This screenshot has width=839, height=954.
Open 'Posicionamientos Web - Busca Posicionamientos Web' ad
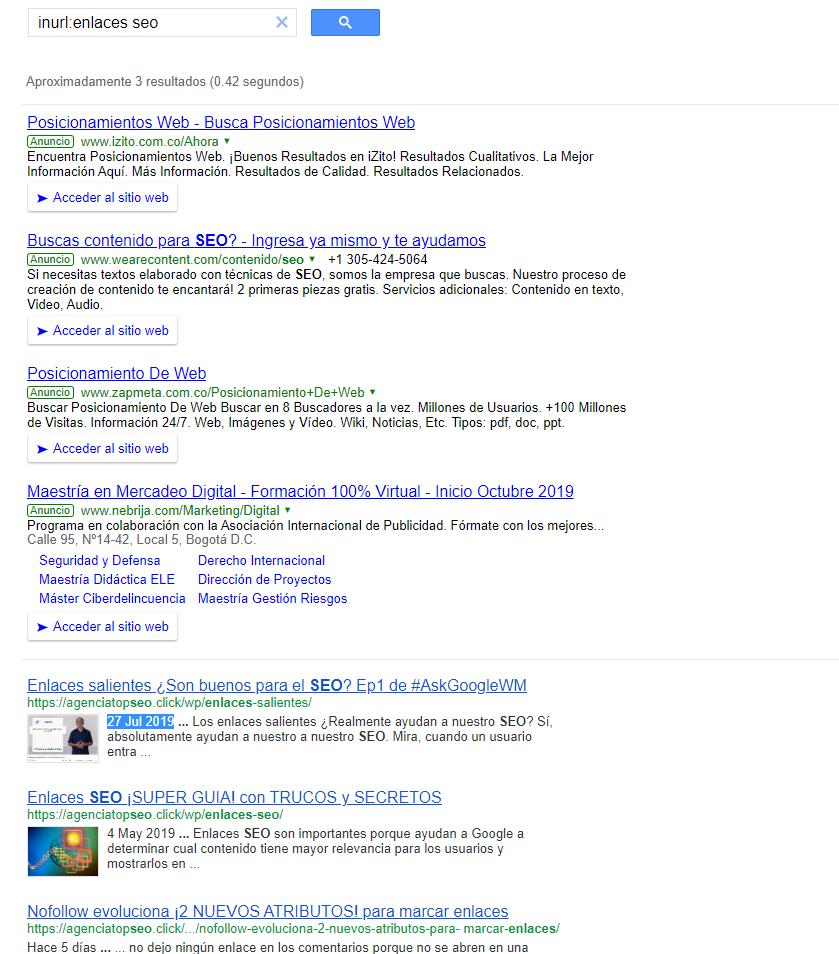[221, 123]
